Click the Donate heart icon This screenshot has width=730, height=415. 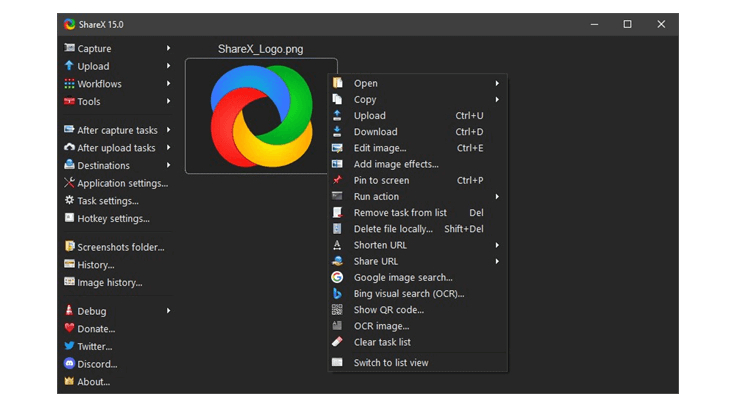(69, 328)
